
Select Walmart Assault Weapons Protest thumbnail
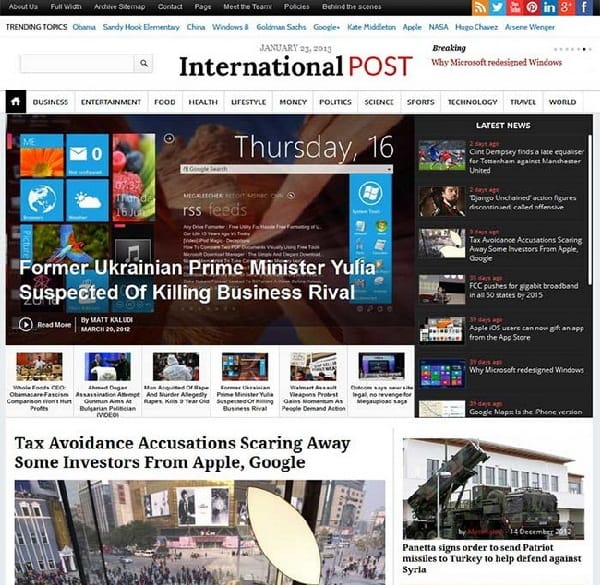(313, 366)
